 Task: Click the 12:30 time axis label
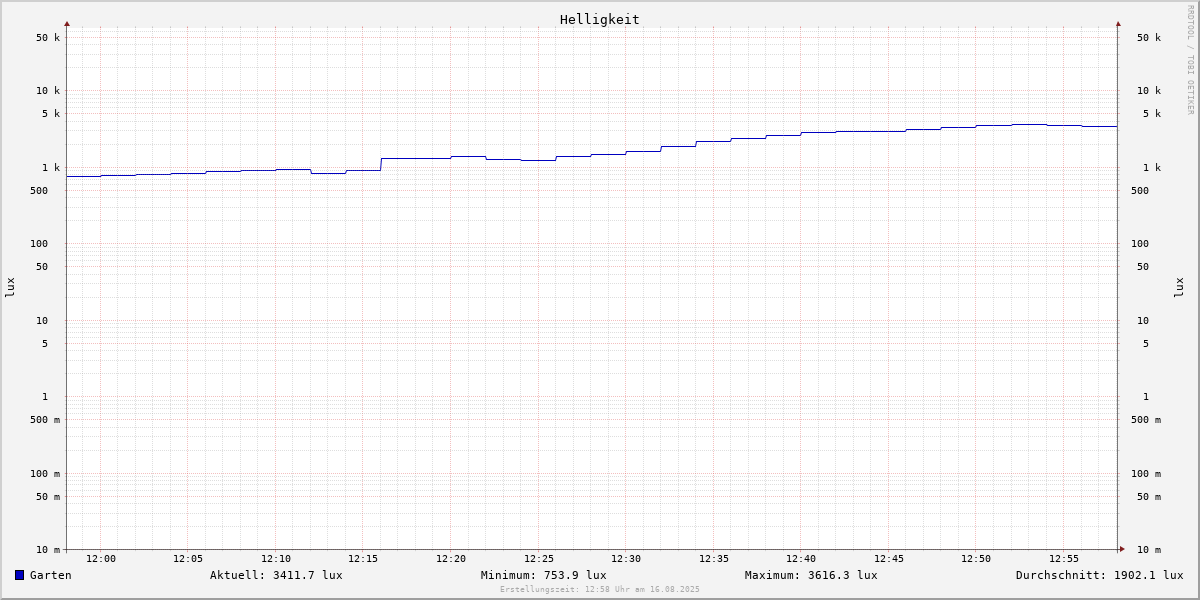(626, 559)
